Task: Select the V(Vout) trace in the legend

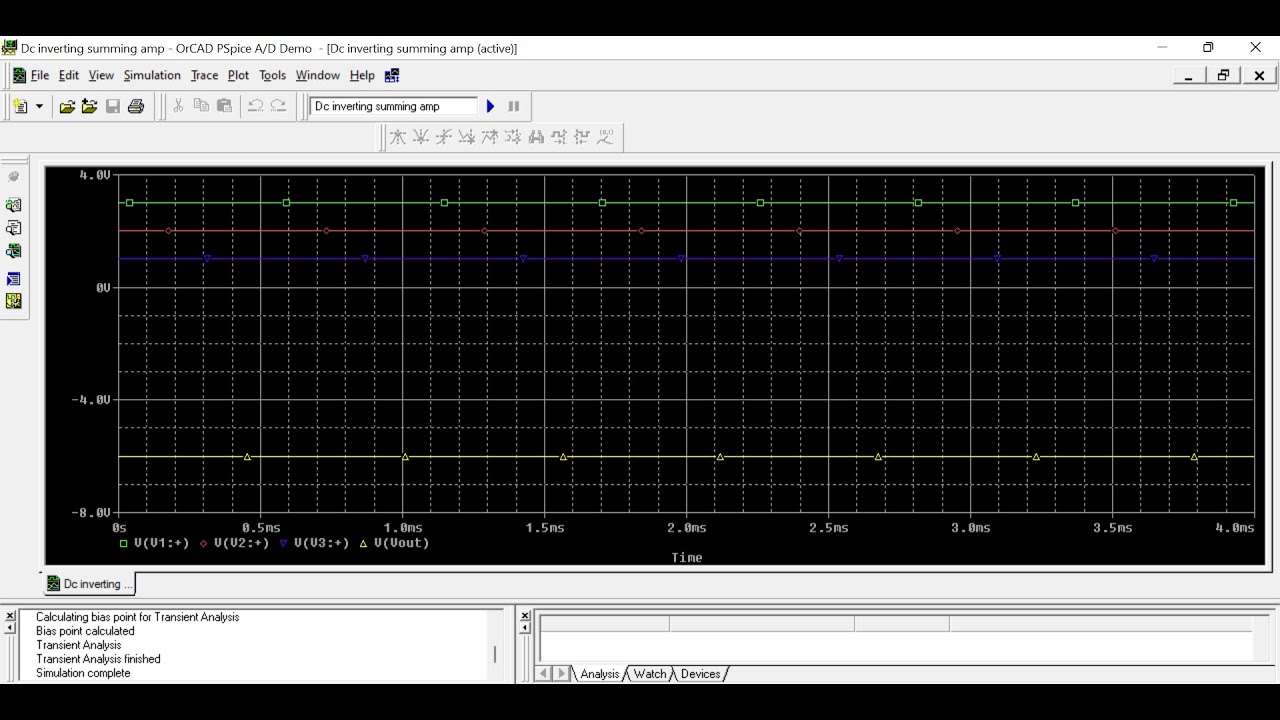Action: (401, 543)
